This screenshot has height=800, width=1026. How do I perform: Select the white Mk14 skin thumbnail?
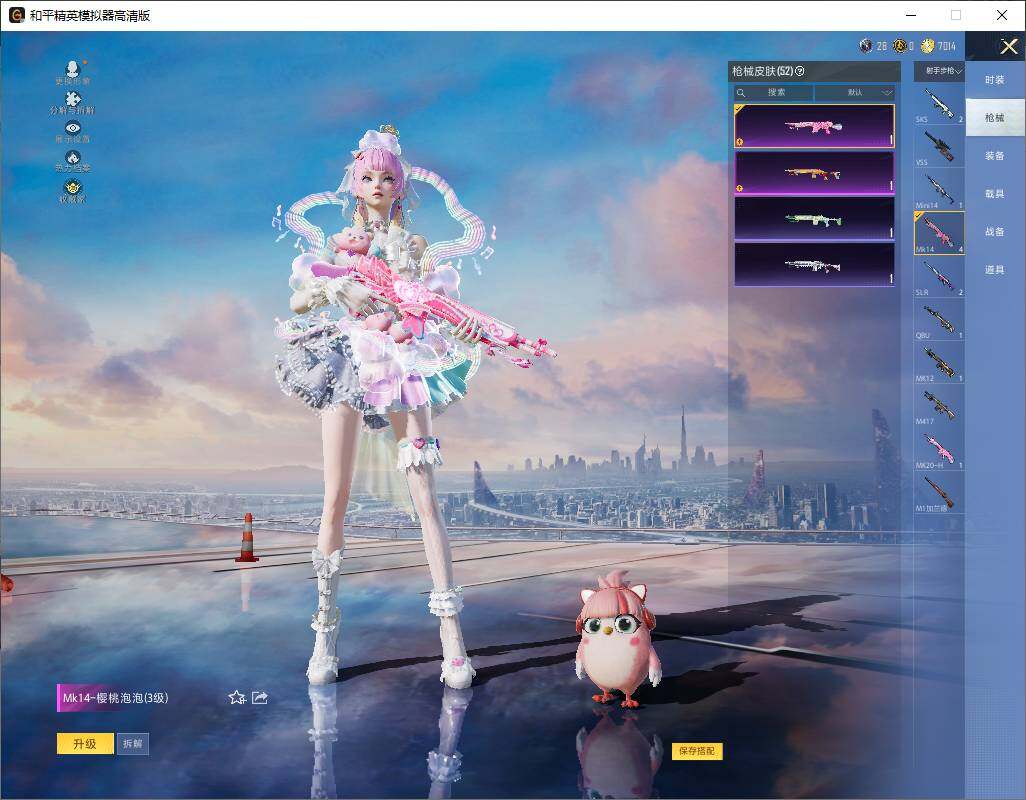pos(814,264)
